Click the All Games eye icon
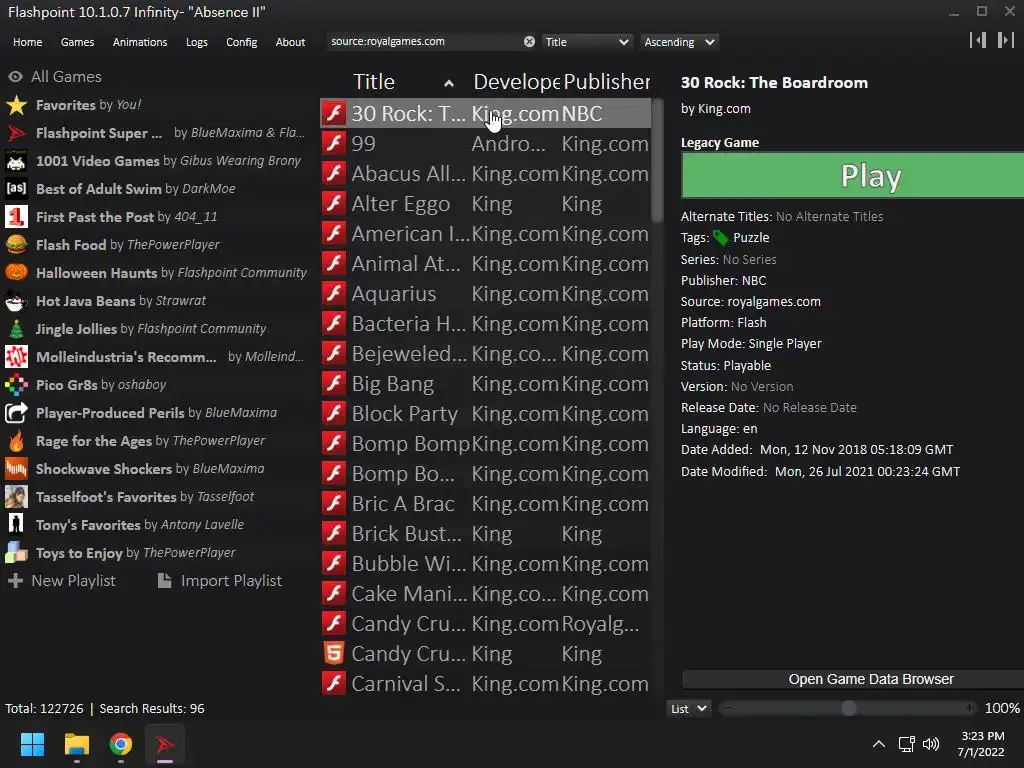The image size is (1024, 768). 16,76
